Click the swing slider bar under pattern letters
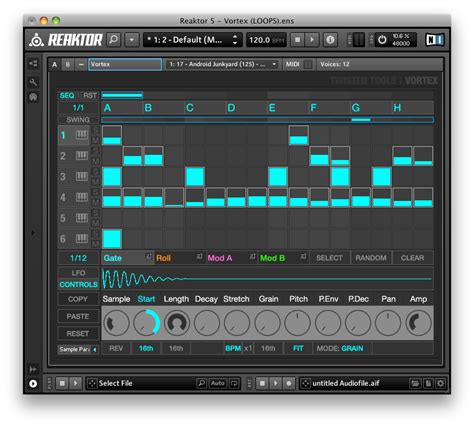The width and height of the screenshot is (474, 426). point(267,120)
